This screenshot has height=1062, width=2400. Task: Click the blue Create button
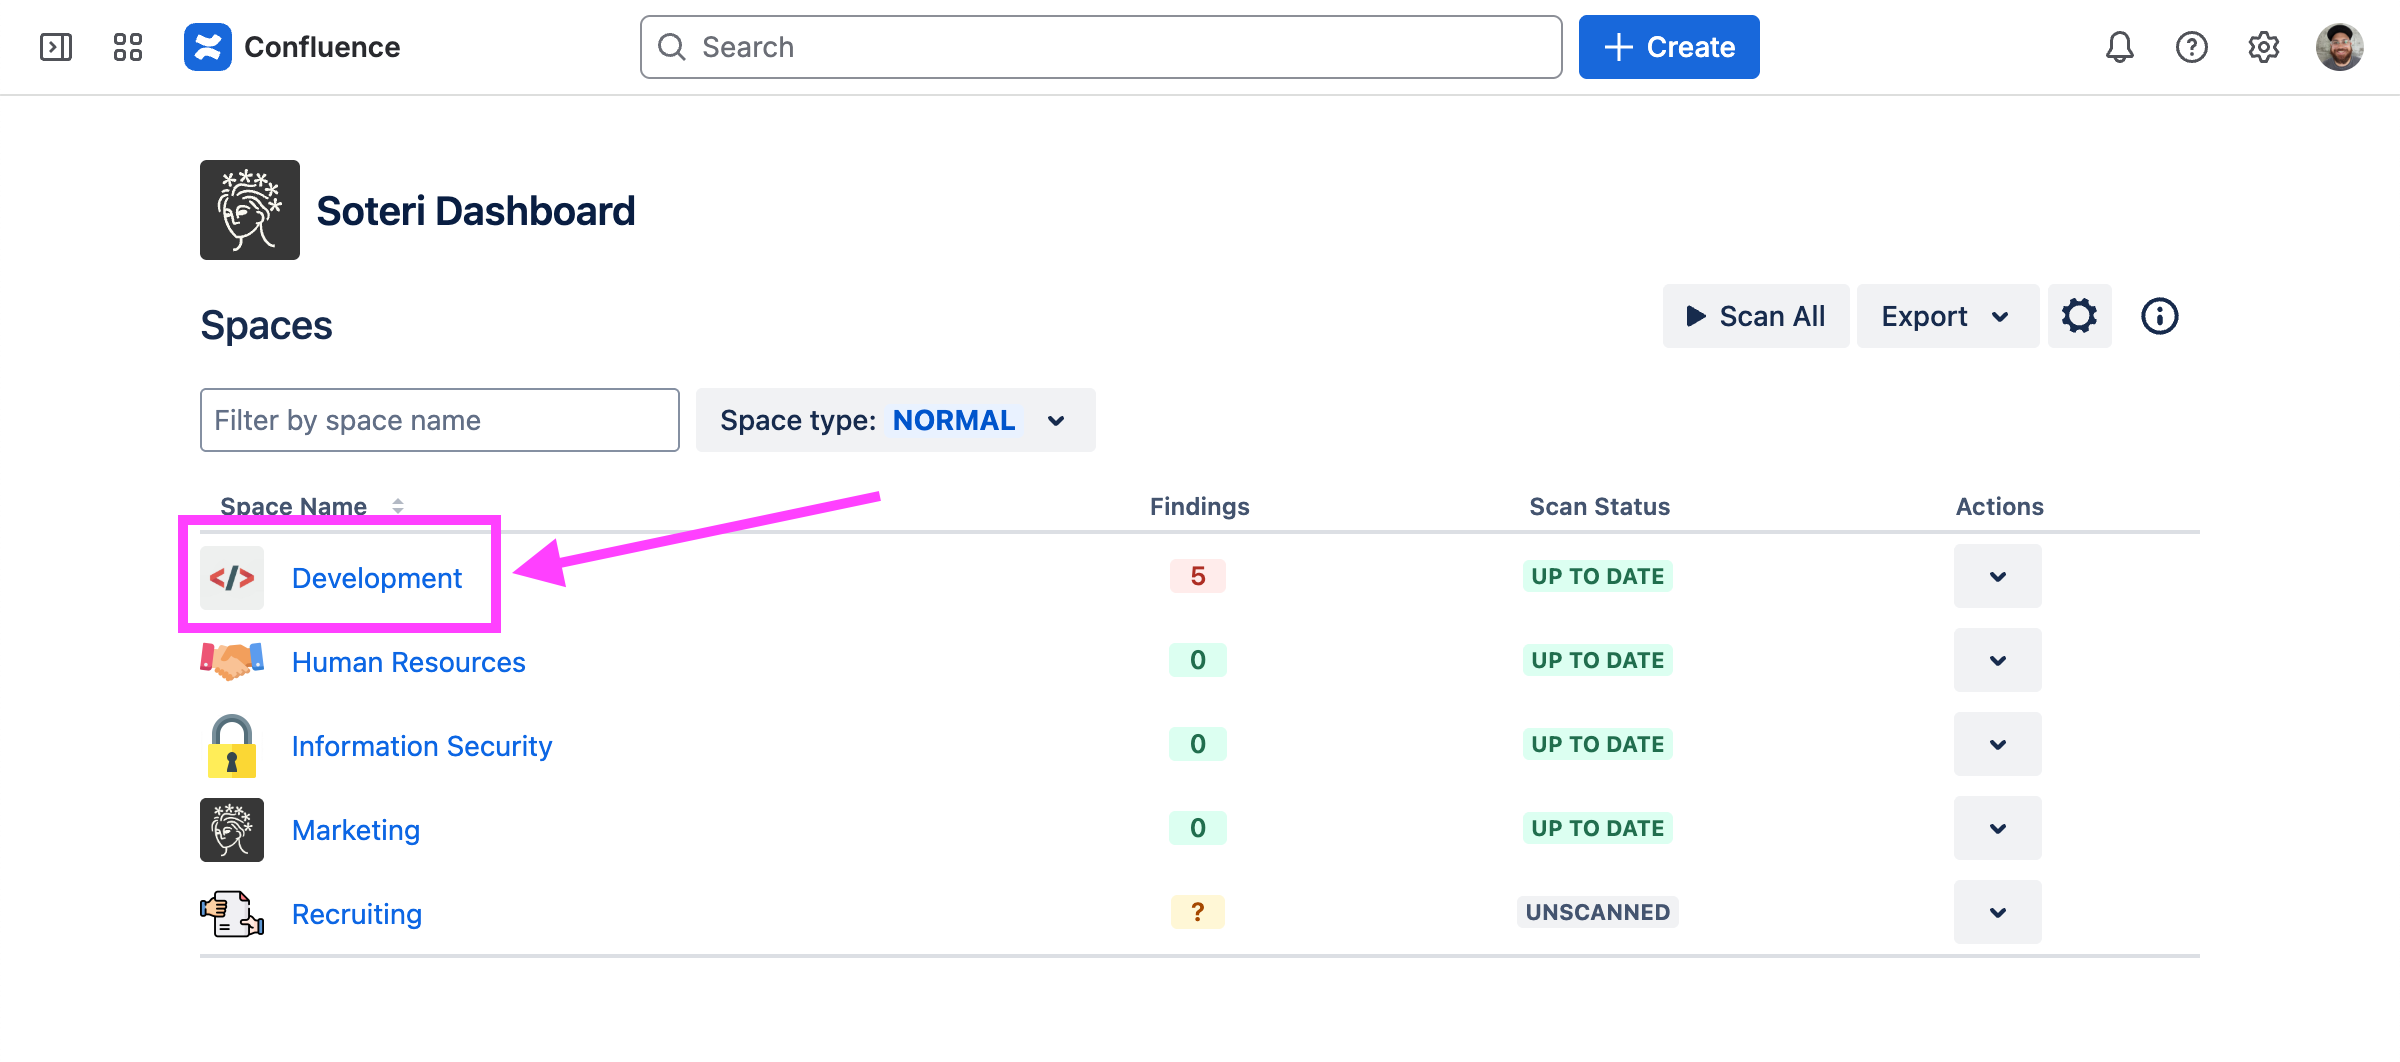tap(1669, 47)
